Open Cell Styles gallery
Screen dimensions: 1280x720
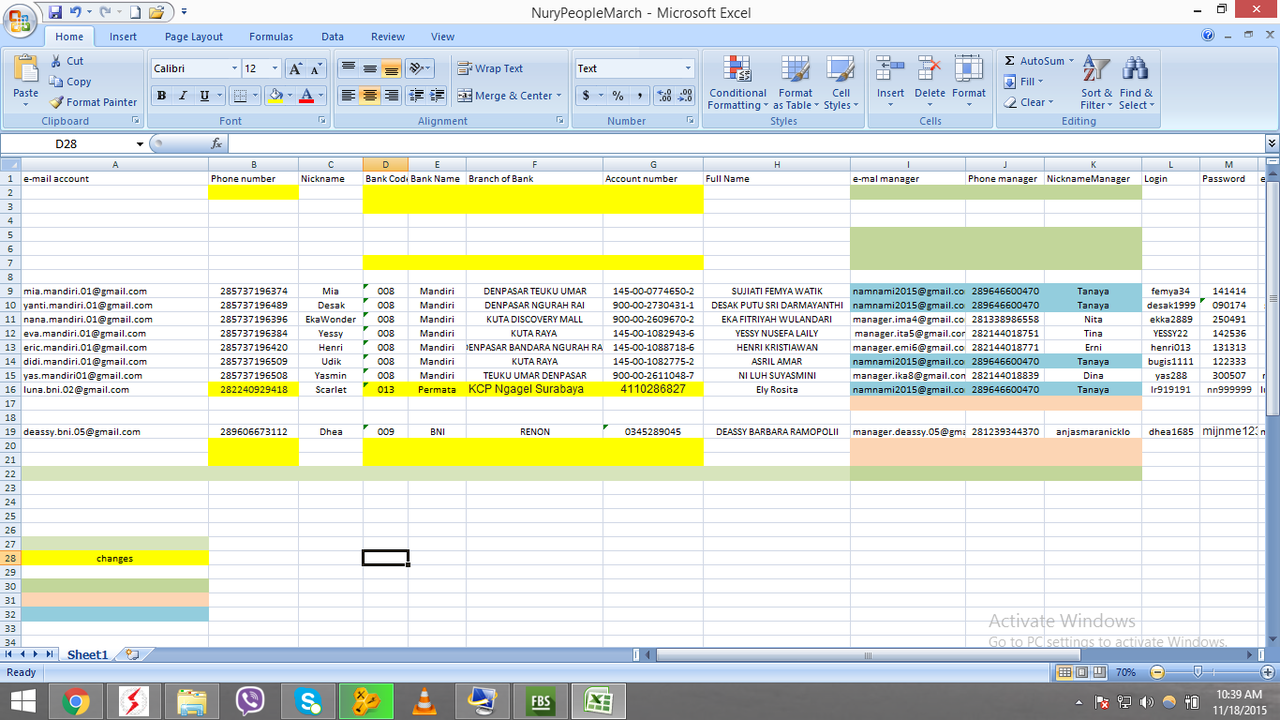click(840, 83)
